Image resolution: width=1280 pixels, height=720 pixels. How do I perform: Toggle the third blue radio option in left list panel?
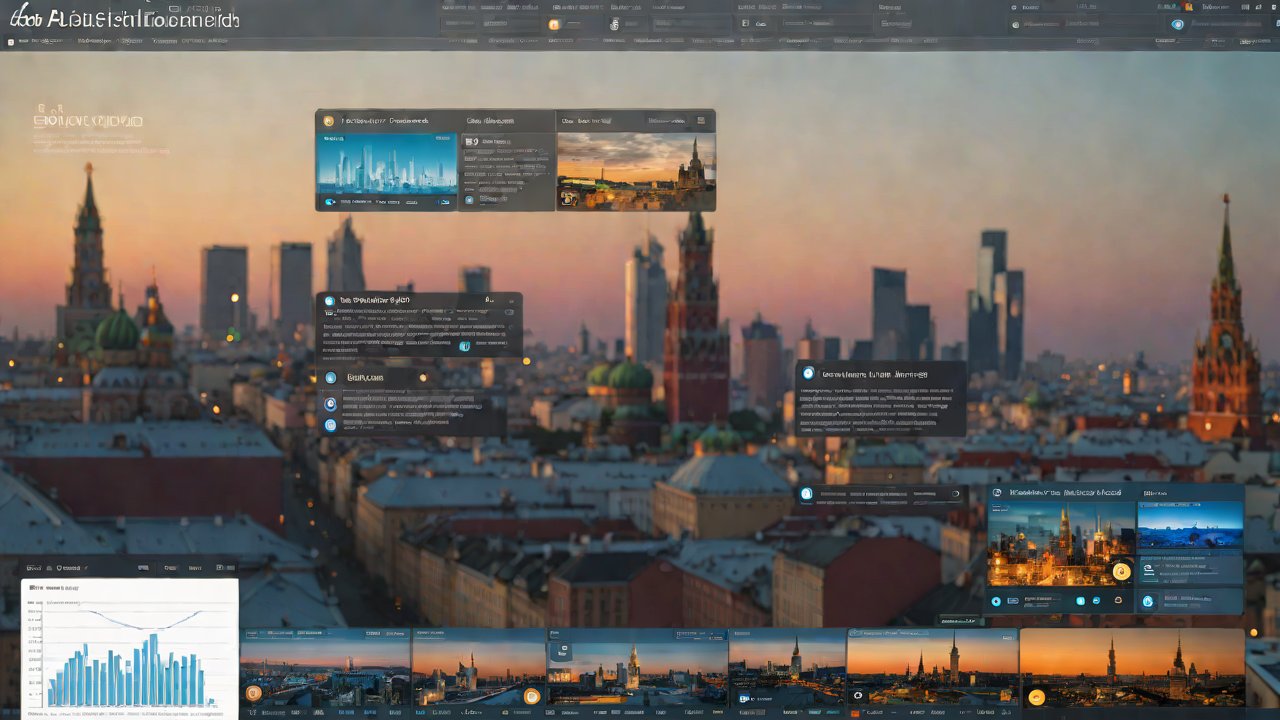pyautogui.click(x=331, y=425)
